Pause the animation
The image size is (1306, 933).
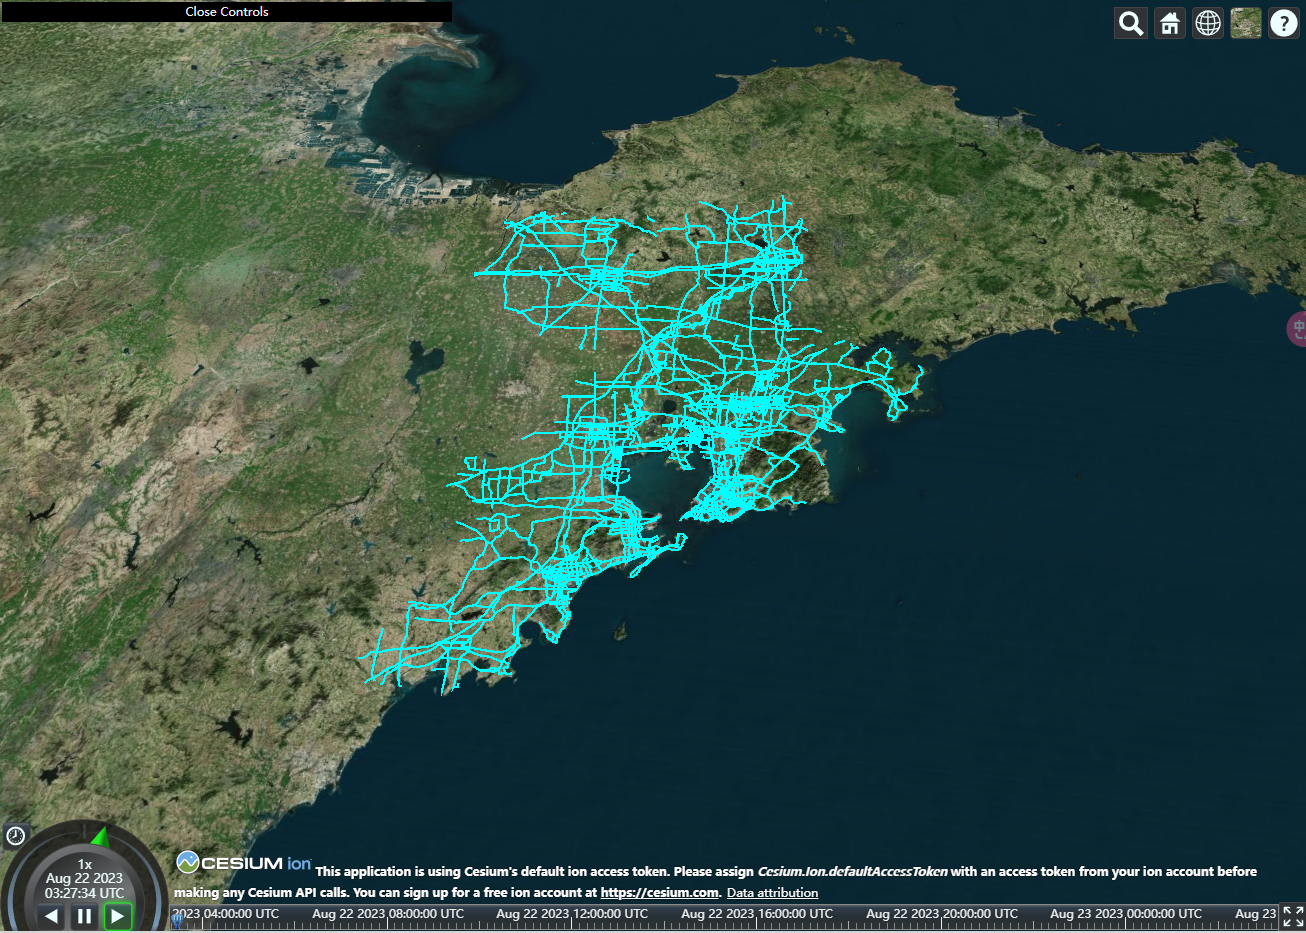(84, 915)
